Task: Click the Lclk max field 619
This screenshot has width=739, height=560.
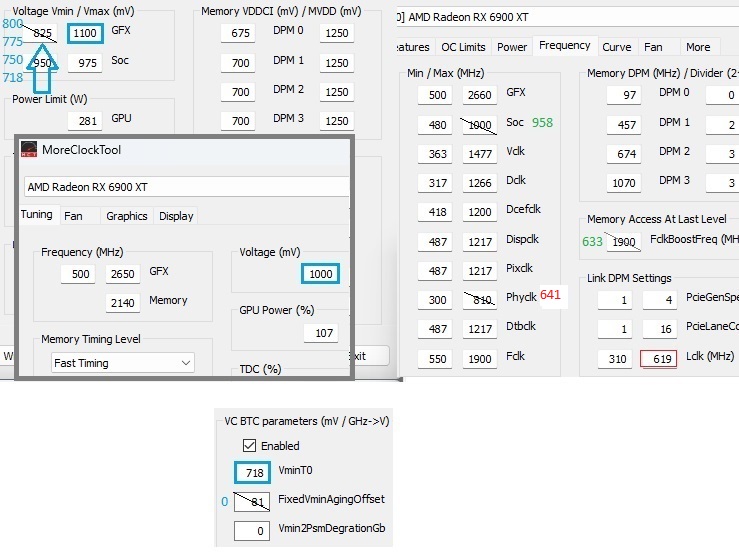Action: (x=659, y=359)
